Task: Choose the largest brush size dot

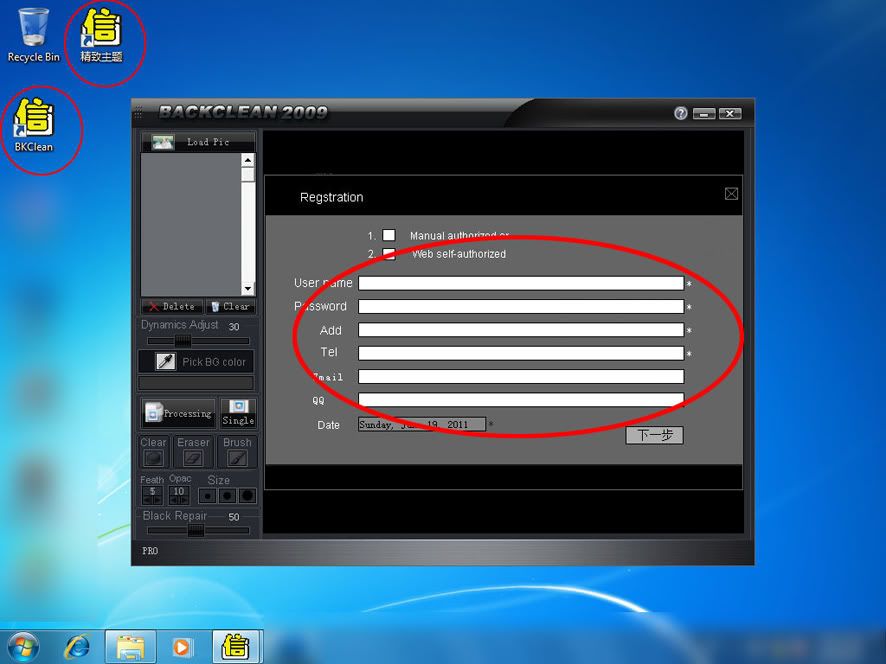Action: point(247,496)
